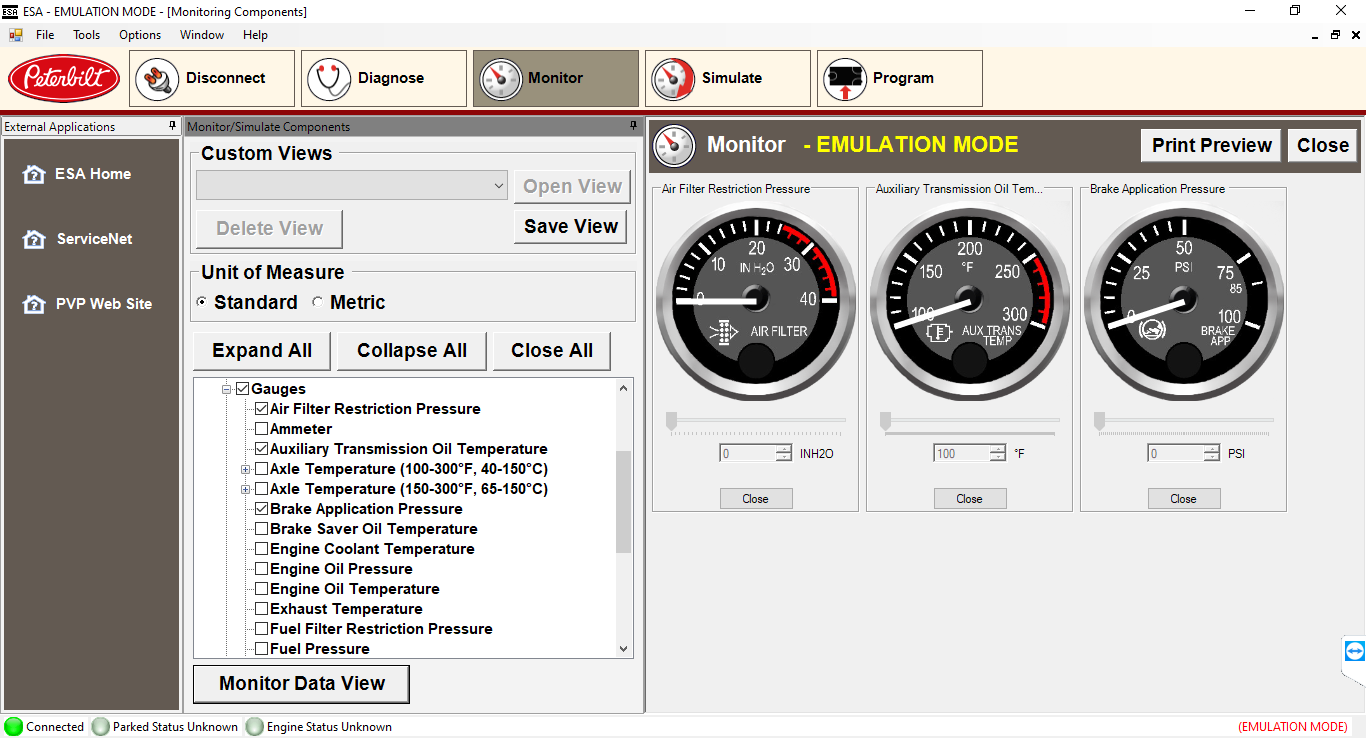Click the PVP Web Site icon
This screenshot has width=1366, height=738.
point(34,305)
